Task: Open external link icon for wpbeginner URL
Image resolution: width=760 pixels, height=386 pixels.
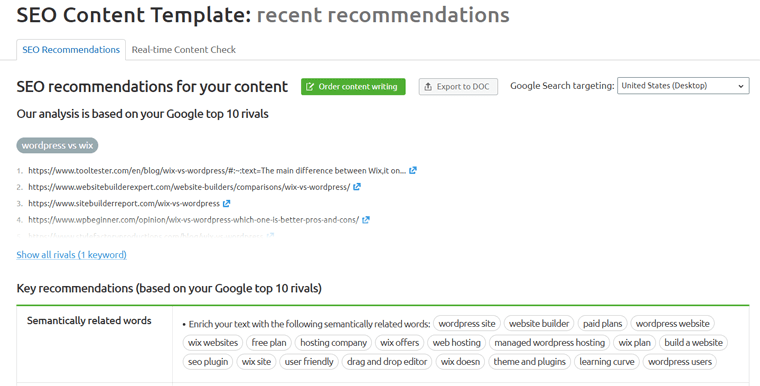Action: [366, 220]
